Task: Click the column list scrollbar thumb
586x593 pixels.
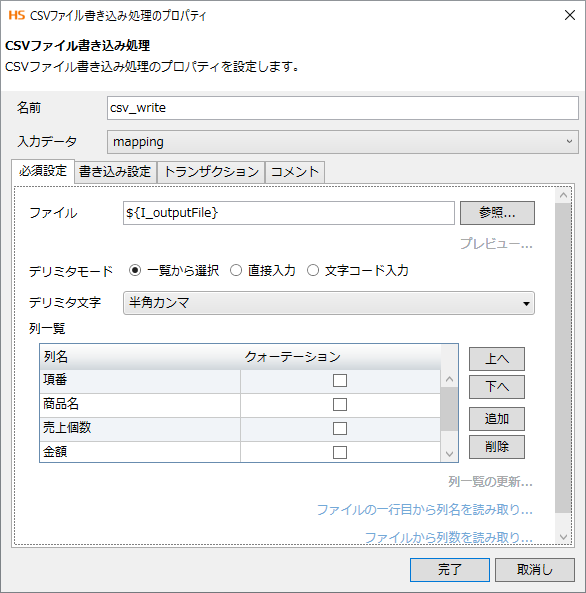Action: (x=449, y=409)
